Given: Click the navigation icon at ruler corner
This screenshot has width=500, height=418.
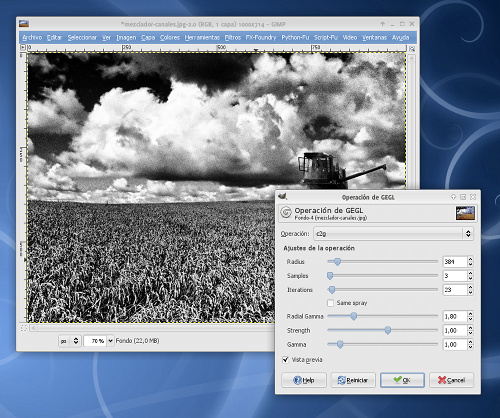Looking at the screenshot, I should (x=23, y=48).
